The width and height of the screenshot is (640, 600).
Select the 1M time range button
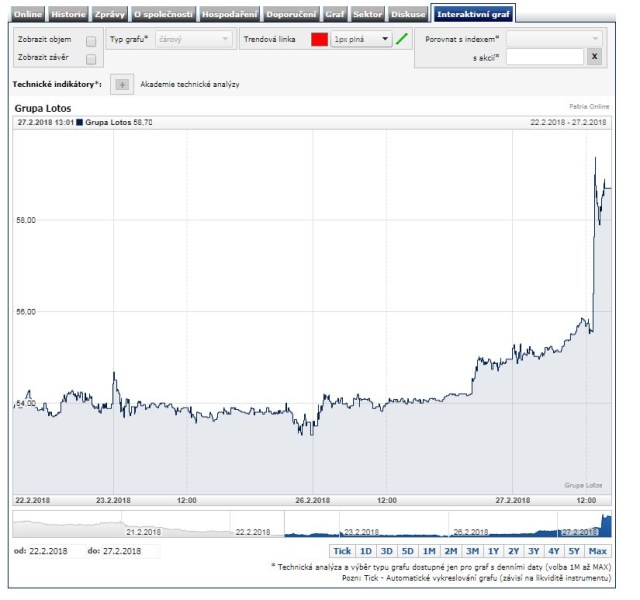pyautogui.click(x=428, y=551)
